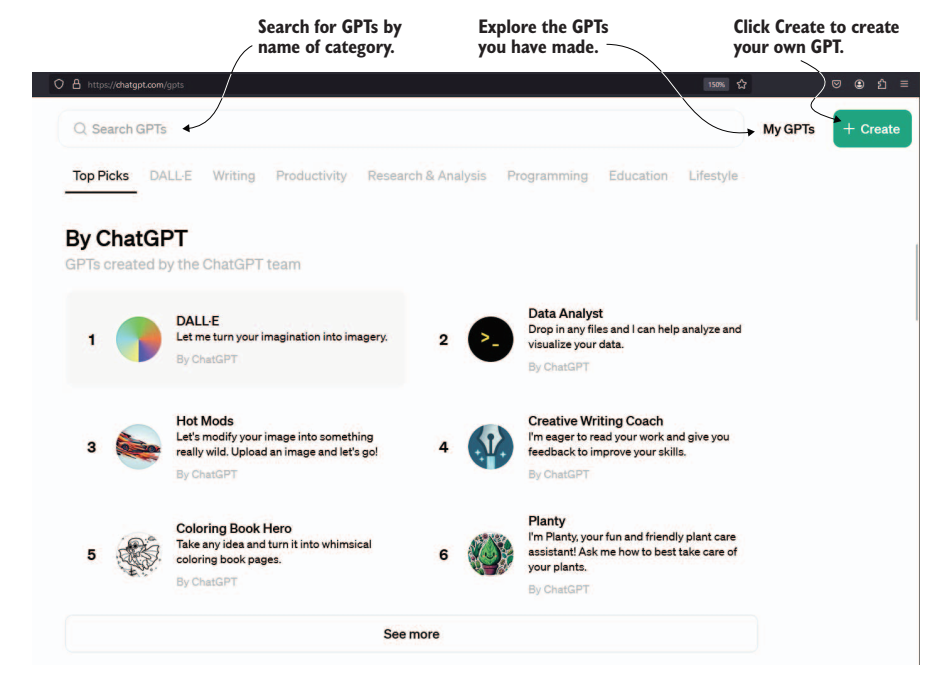The height and width of the screenshot is (674, 935).
Task: Choose the Coloring Book Hero sketch icon
Action: tap(138, 555)
